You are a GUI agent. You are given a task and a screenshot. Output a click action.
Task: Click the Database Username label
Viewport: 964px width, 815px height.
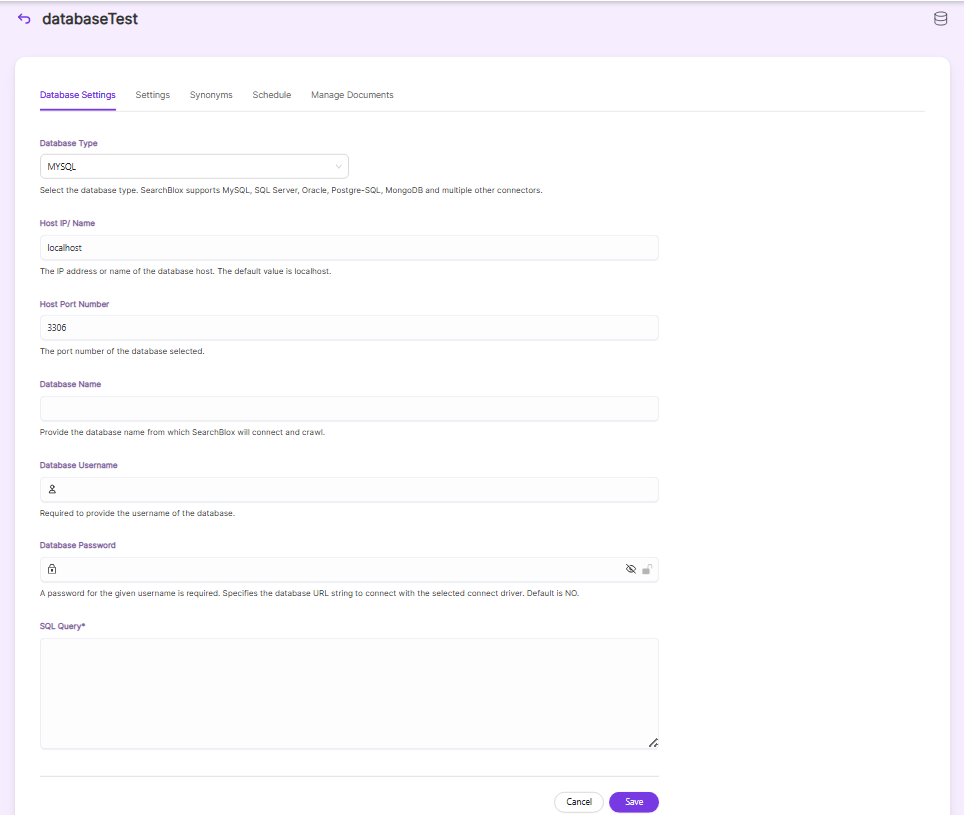coord(79,465)
